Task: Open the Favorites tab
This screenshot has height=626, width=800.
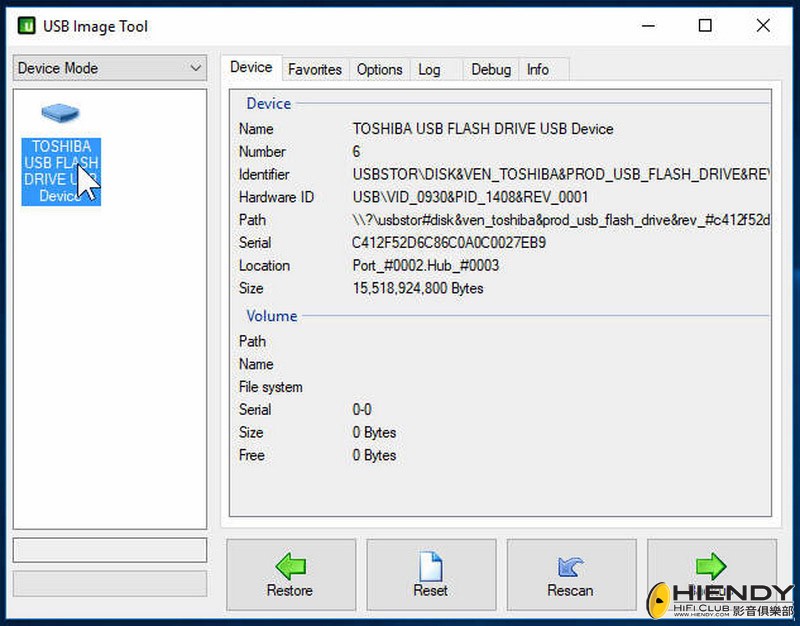Action: click(x=315, y=70)
